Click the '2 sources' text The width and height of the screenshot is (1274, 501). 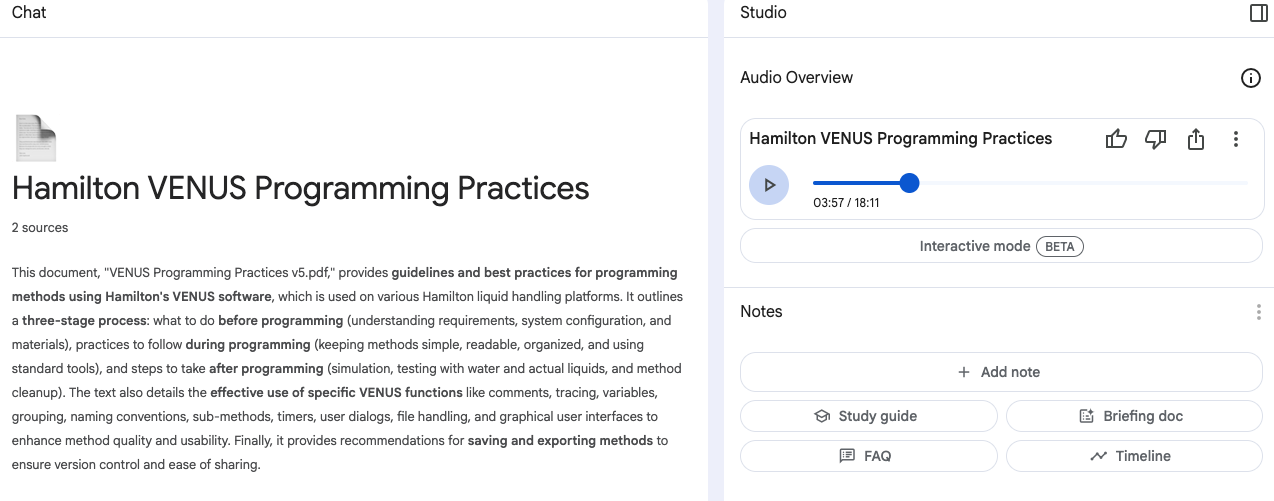(x=40, y=228)
